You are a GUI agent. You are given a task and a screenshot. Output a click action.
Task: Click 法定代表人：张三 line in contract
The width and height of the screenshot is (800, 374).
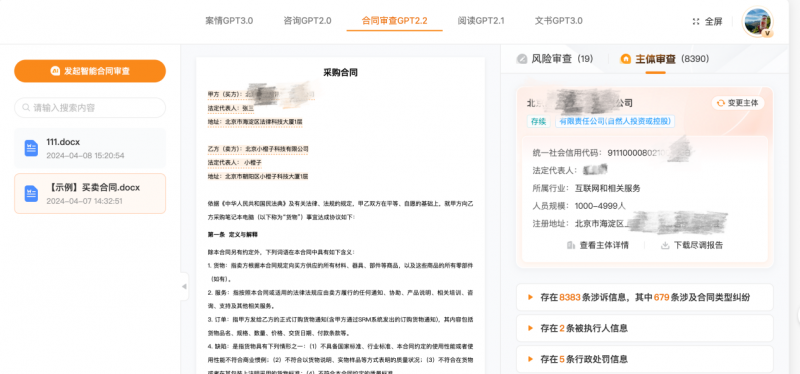pos(231,108)
